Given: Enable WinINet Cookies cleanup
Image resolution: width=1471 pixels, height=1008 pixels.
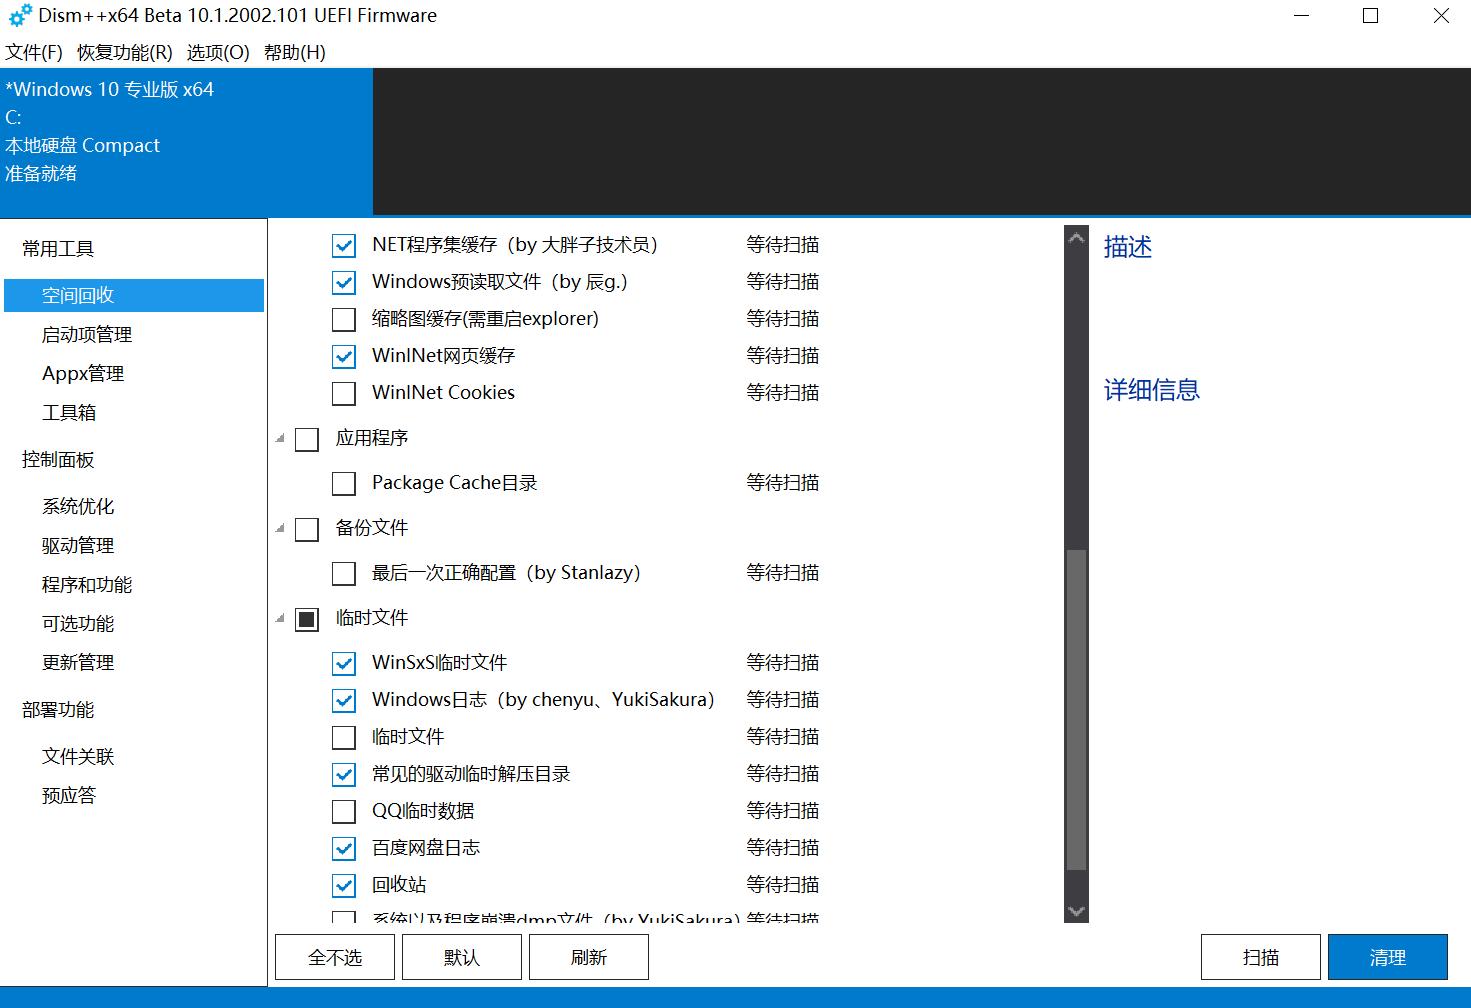Looking at the screenshot, I should click(343, 392).
